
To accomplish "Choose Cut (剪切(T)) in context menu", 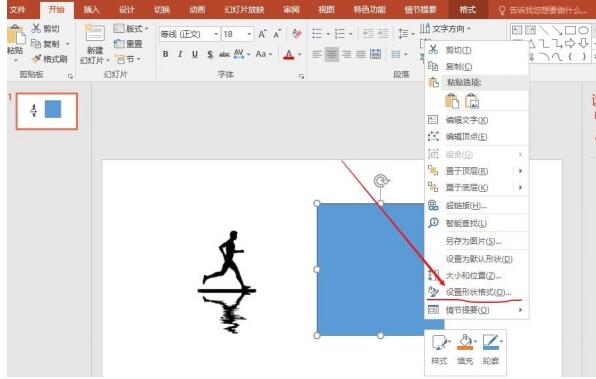I will click(477, 50).
